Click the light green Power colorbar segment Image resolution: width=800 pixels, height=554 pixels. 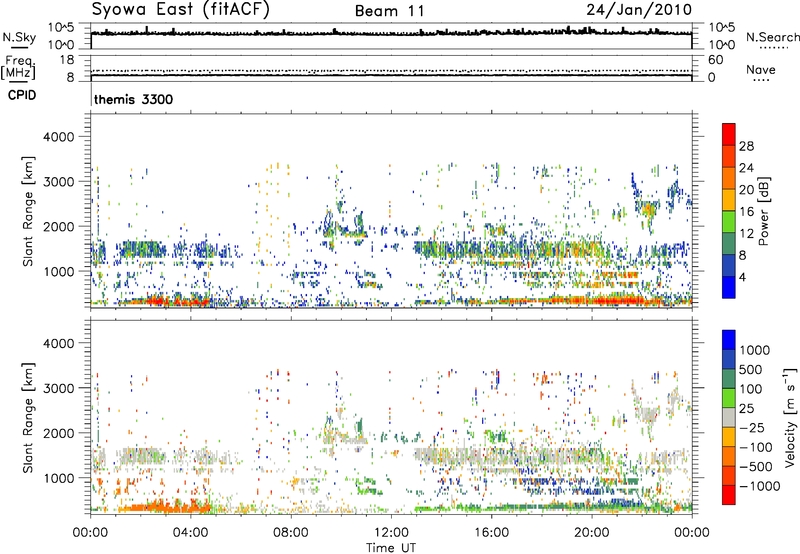click(729, 222)
